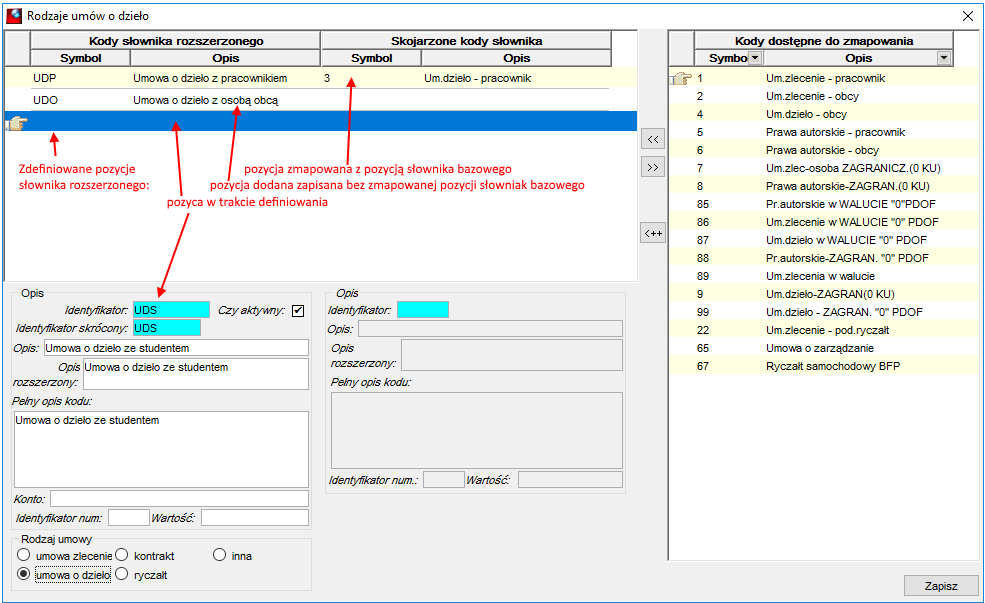Click the 'Kody słownika rozszerzonego' header
The height and width of the screenshot is (603, 985).
[x=175, y=41]
